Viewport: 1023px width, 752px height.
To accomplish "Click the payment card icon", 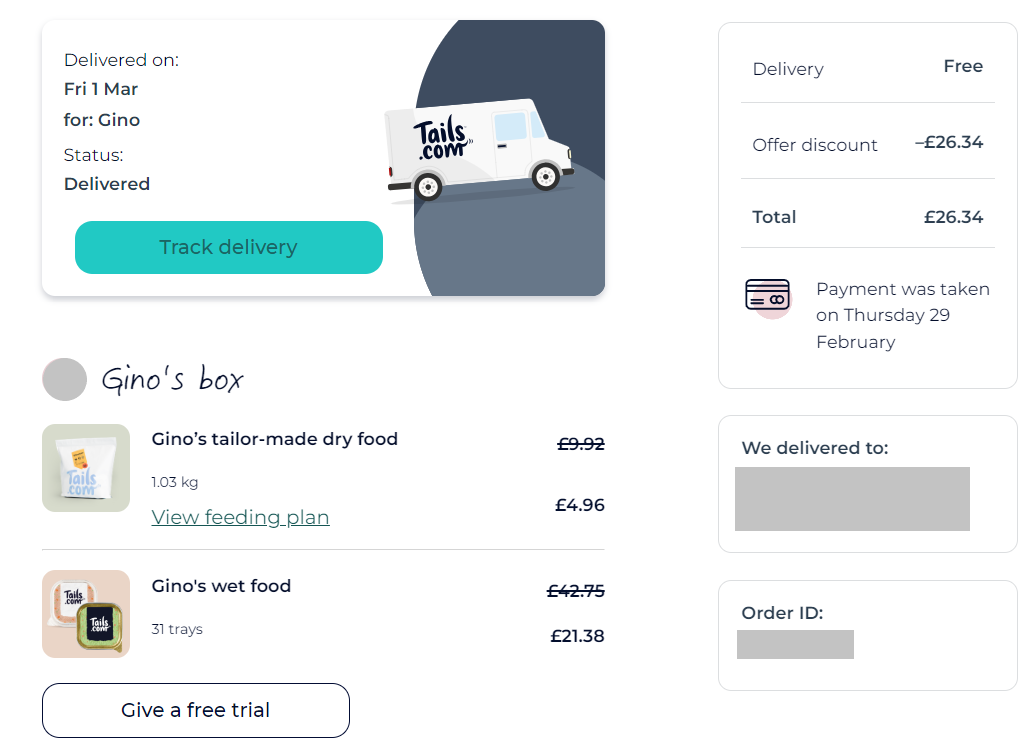I will (x=768, y=297).
